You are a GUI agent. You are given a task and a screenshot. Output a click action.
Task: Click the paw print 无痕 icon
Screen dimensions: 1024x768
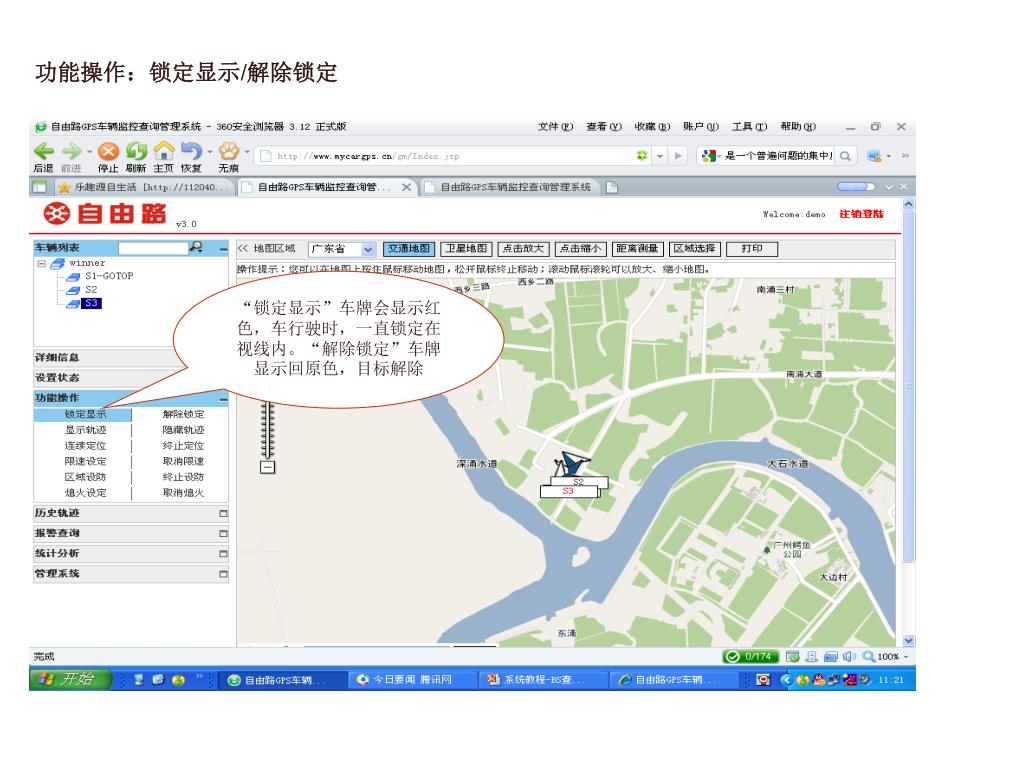click(x=229, y=154)
